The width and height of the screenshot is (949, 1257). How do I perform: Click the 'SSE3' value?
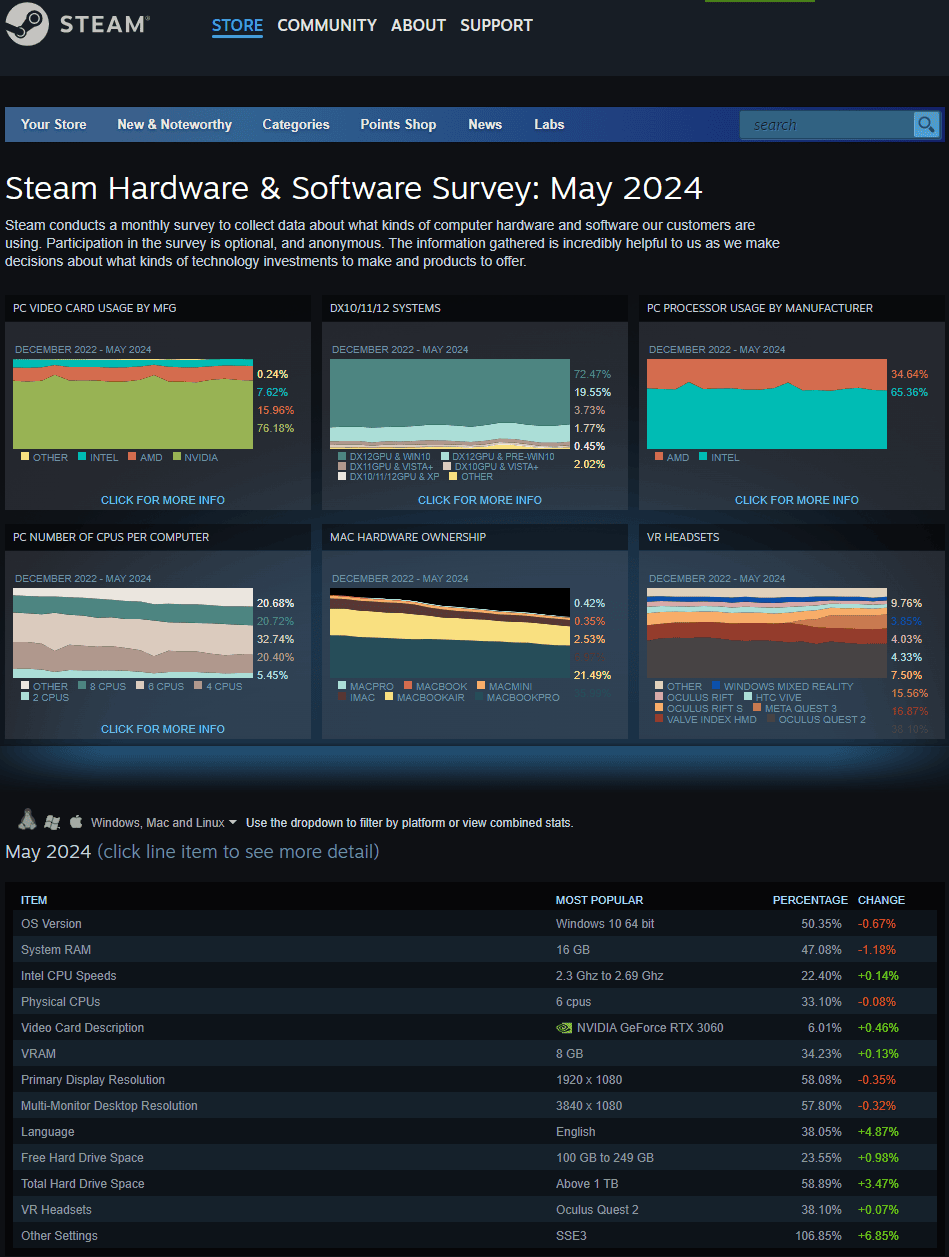point(571,1236)
